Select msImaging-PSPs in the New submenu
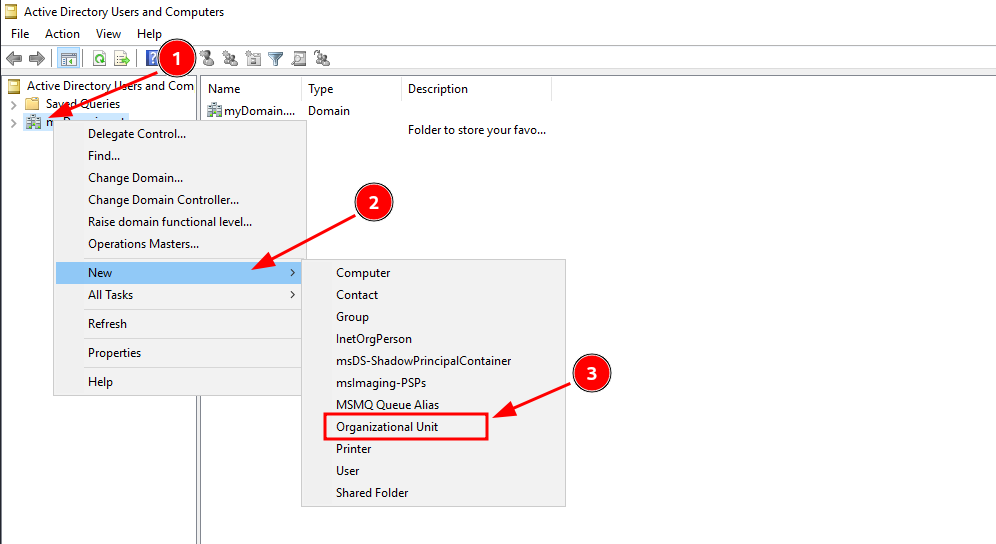The height and width of the screenshot is (544, 996). pyautogui.click(x=433, y=383)
